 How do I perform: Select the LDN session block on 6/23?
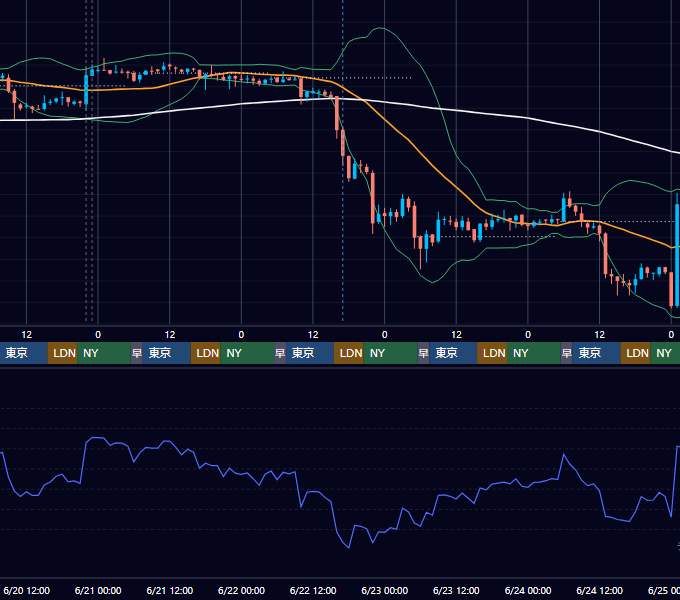[492, 353]
